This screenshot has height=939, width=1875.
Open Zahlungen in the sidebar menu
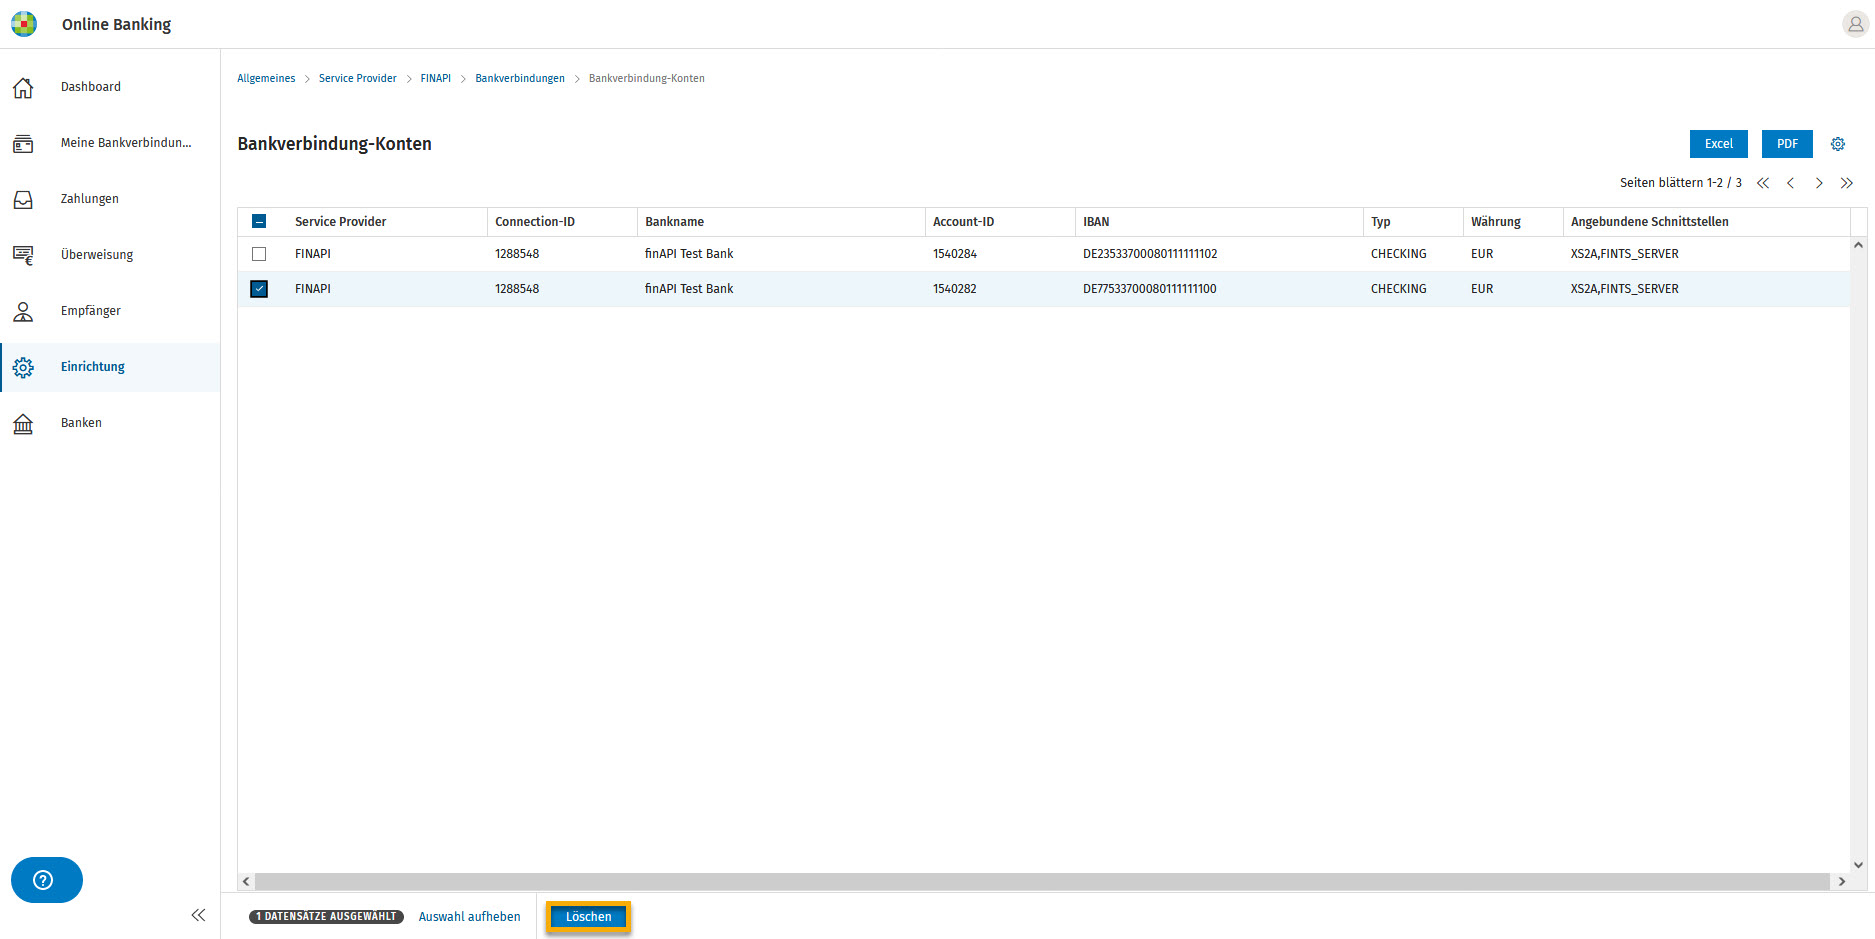90,199
